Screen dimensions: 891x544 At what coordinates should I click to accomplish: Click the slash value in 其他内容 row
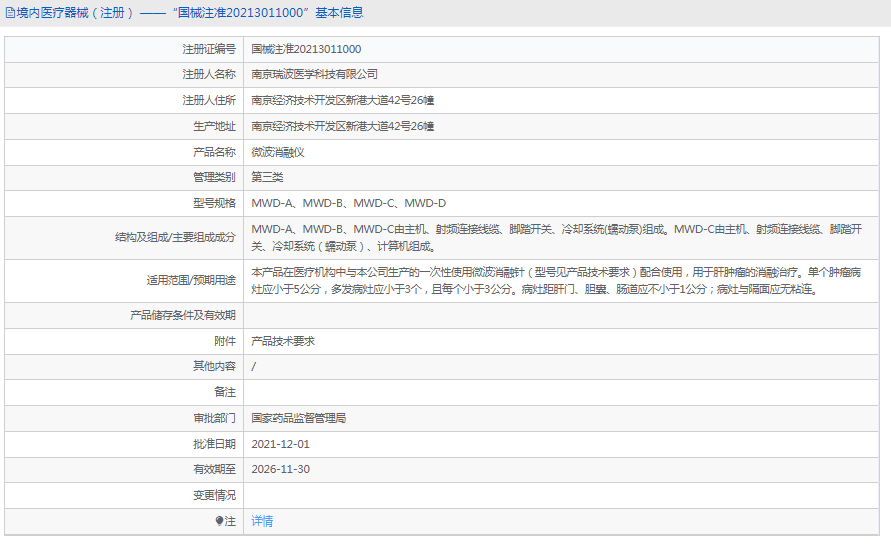[253, 367]
